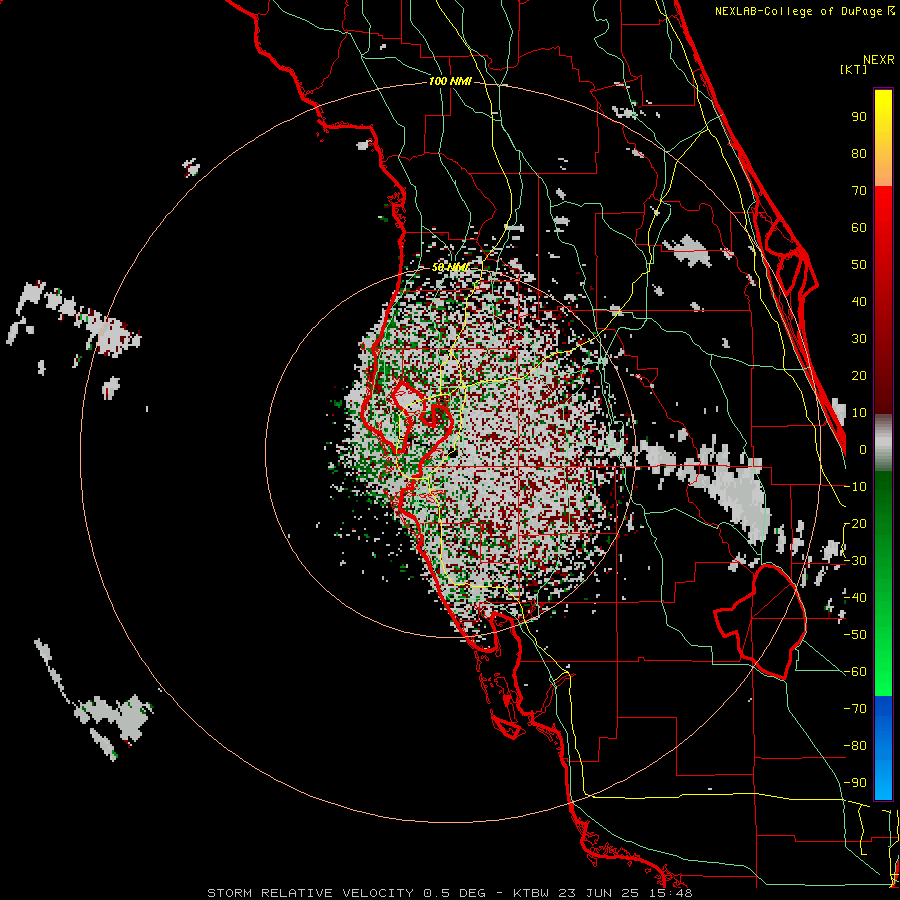Select the positive 10 value on scale
The image size is (900, 900).
tap(859, 413)
